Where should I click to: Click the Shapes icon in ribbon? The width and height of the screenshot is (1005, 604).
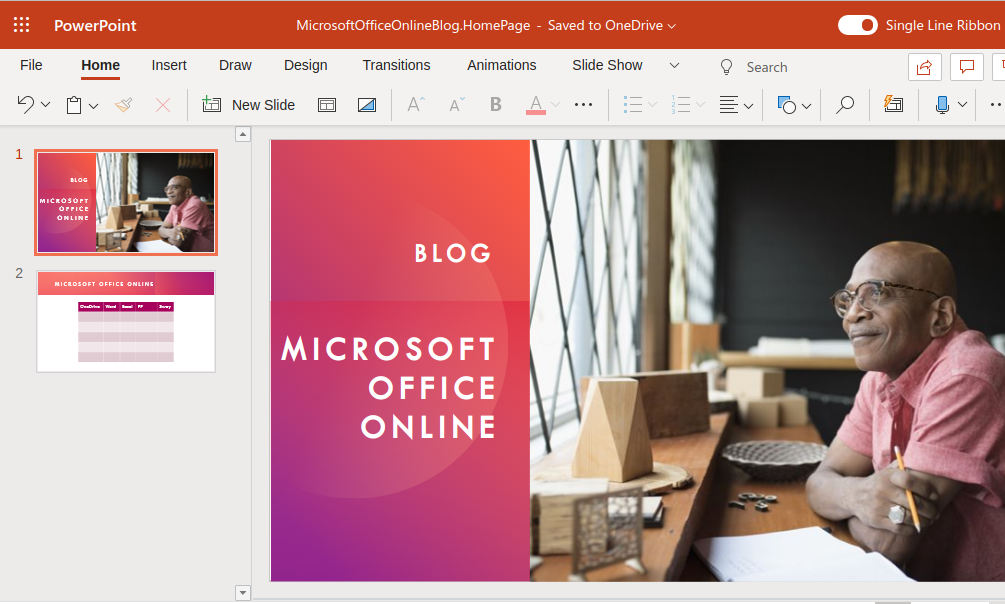pyautogui.click(x=787, y=105)
